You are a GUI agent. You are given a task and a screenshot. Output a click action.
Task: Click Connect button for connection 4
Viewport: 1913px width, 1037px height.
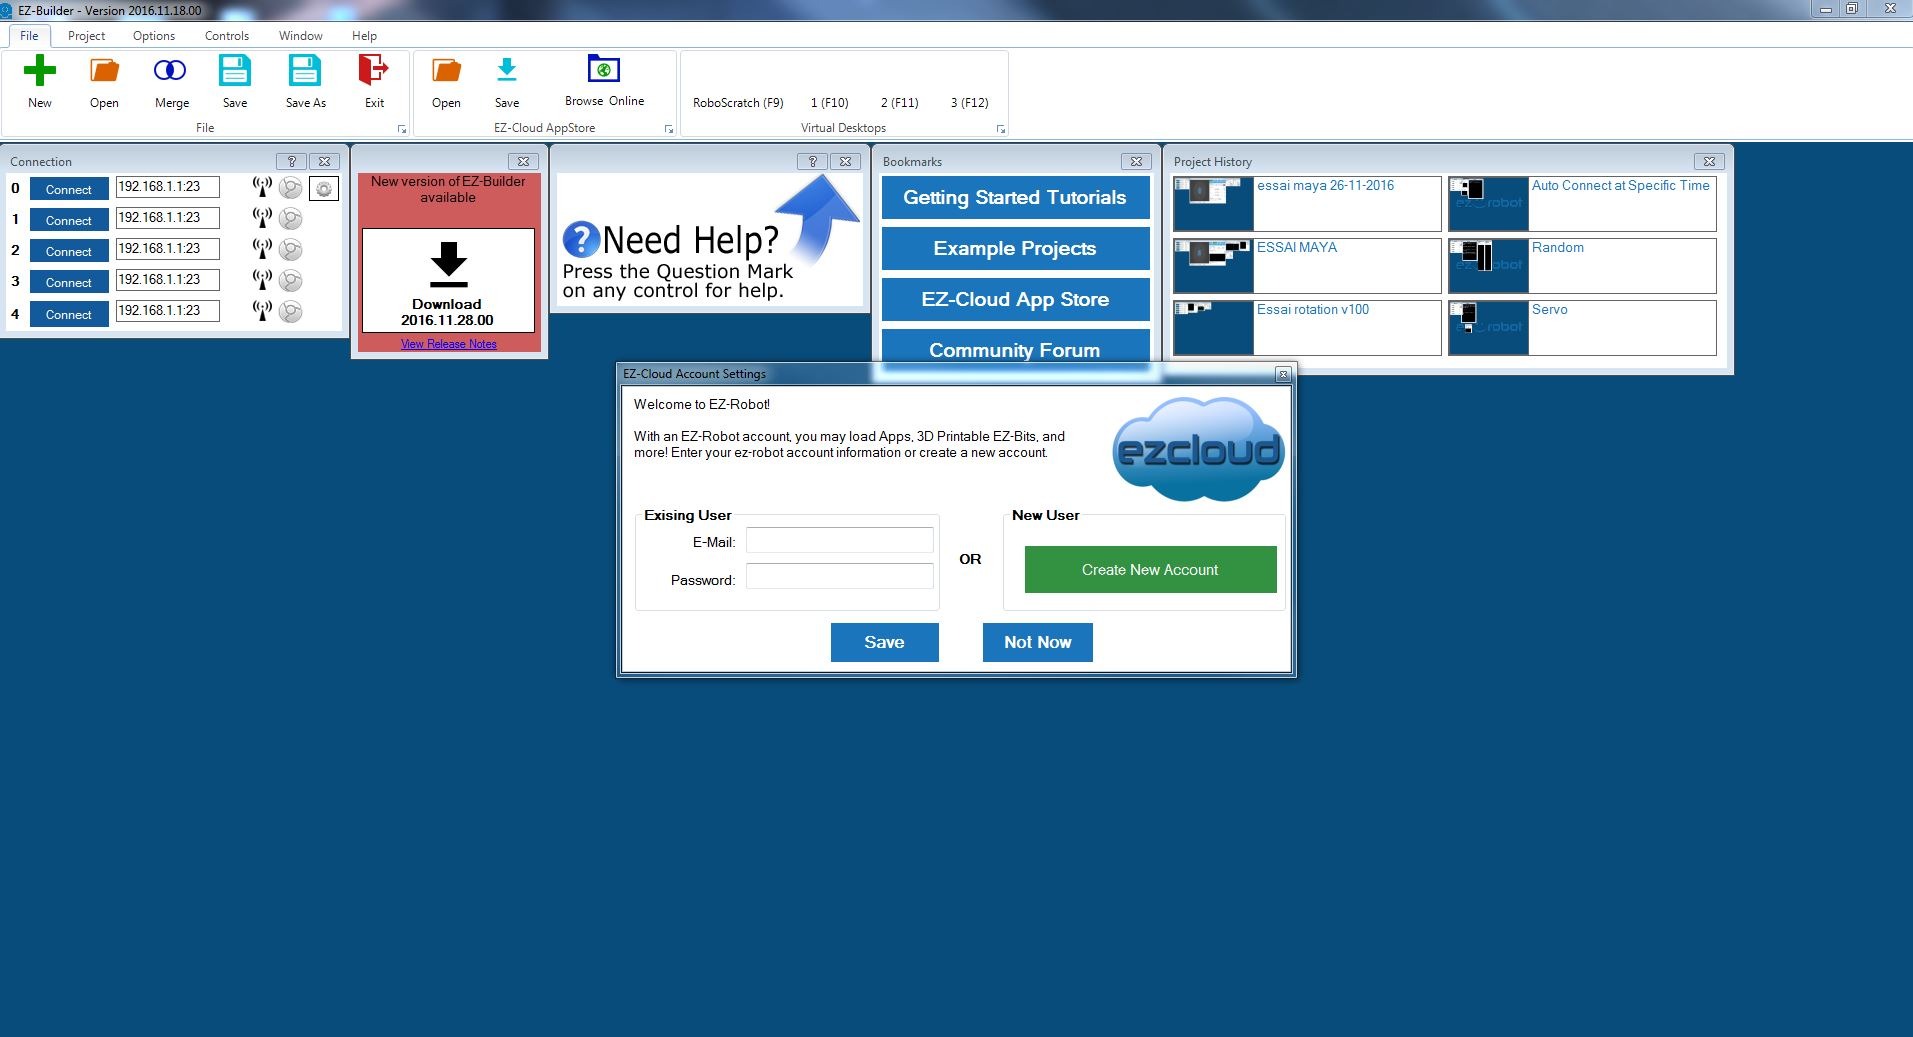point(69,314)
